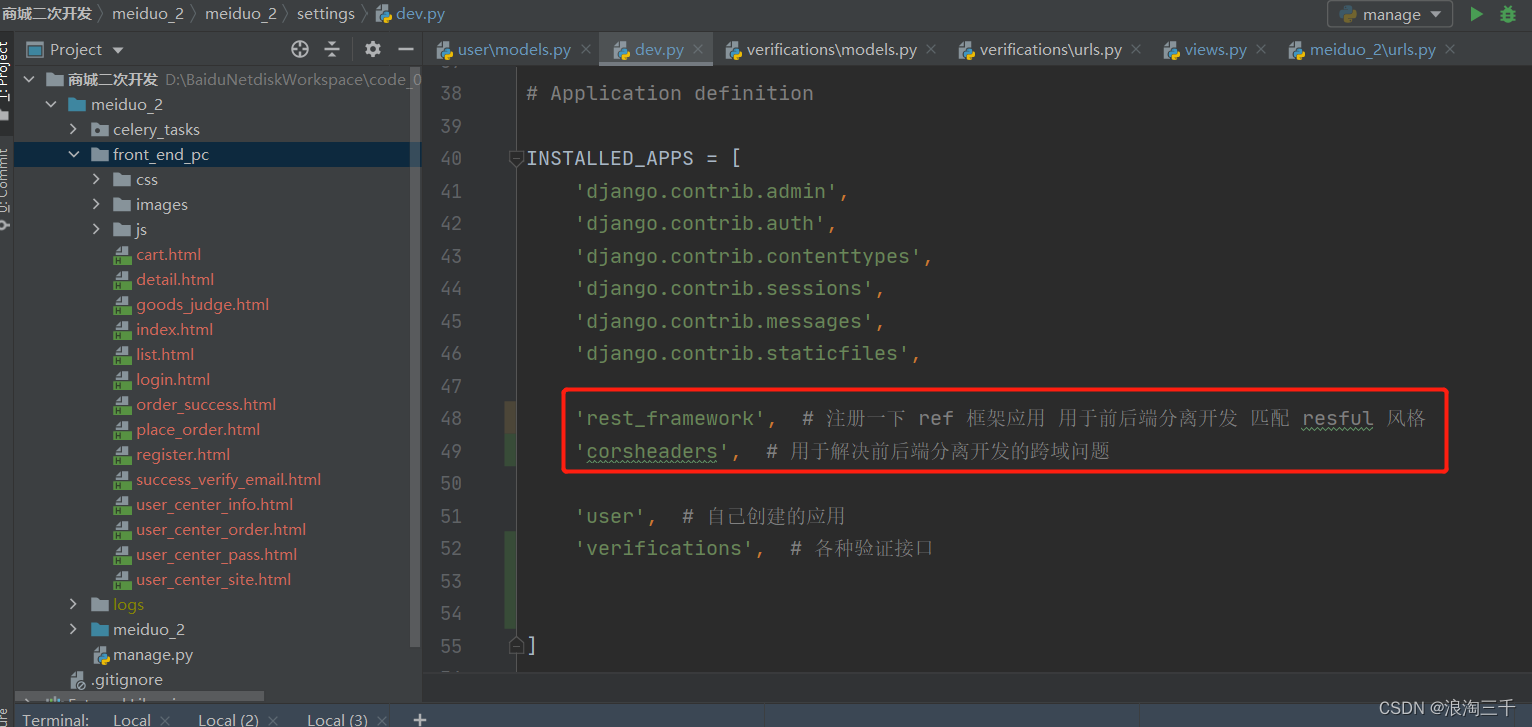This screenshot has width=1532, height=727.
Task: Fold INSTALLED_APPS block at line 40
Action: click(516, 158)
